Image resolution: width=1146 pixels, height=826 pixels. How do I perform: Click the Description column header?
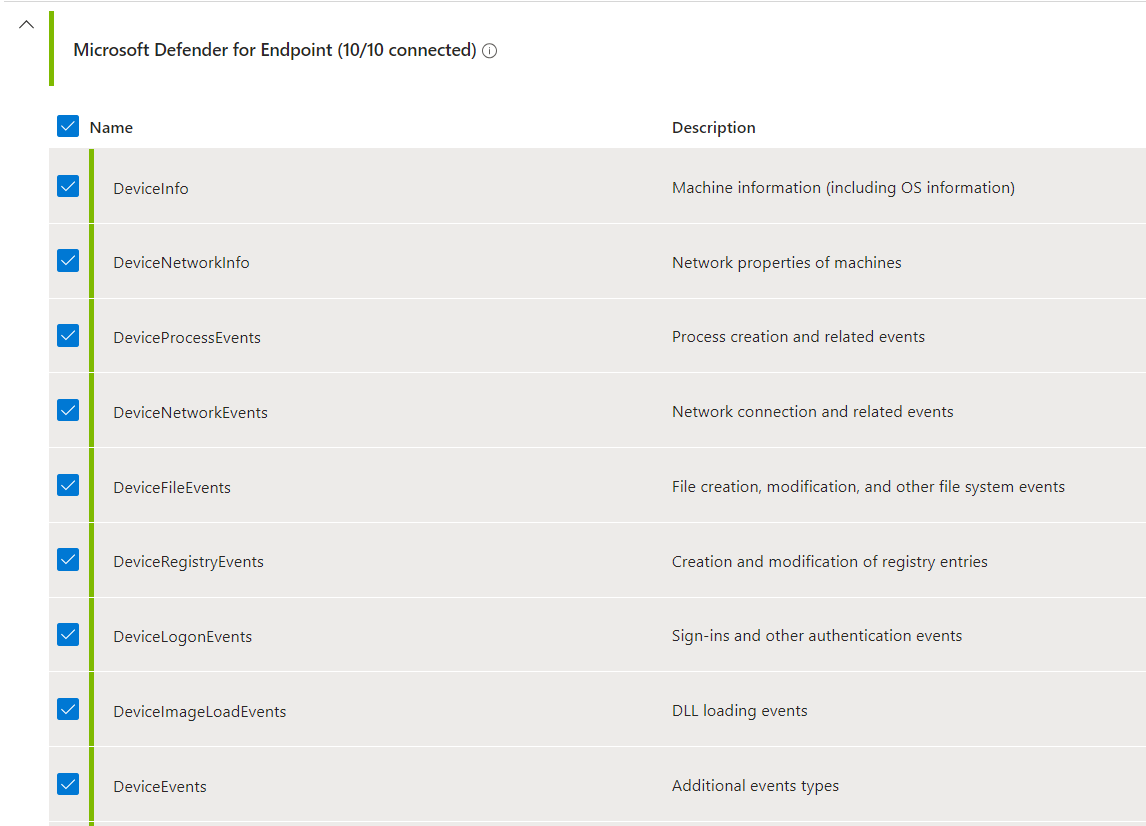click(713, 128)
